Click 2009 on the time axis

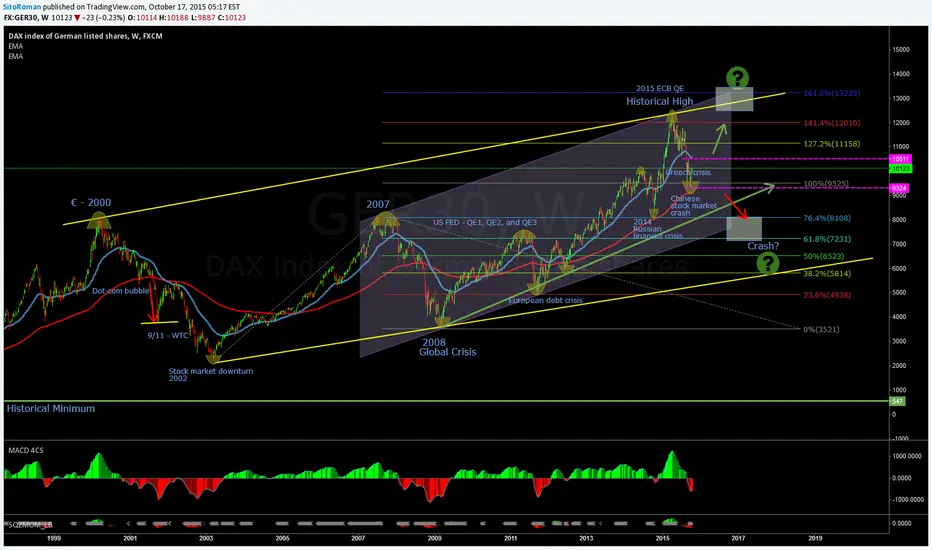434,538
